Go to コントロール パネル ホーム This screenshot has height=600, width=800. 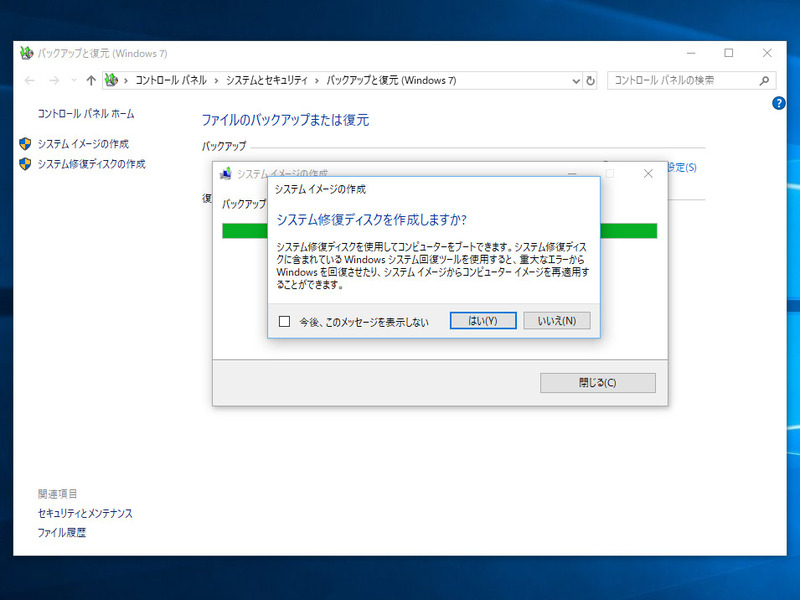[x=86, y=114]
